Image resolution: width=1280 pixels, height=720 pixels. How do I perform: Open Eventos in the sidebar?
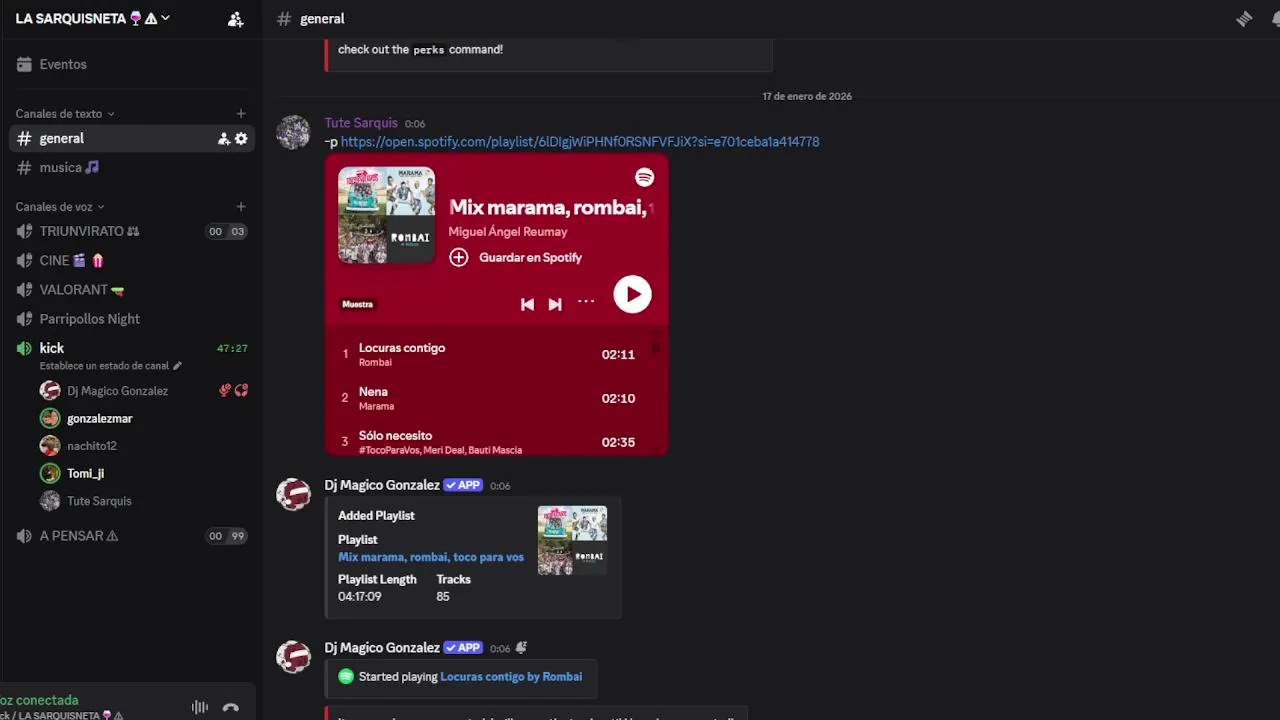[130, 64]
